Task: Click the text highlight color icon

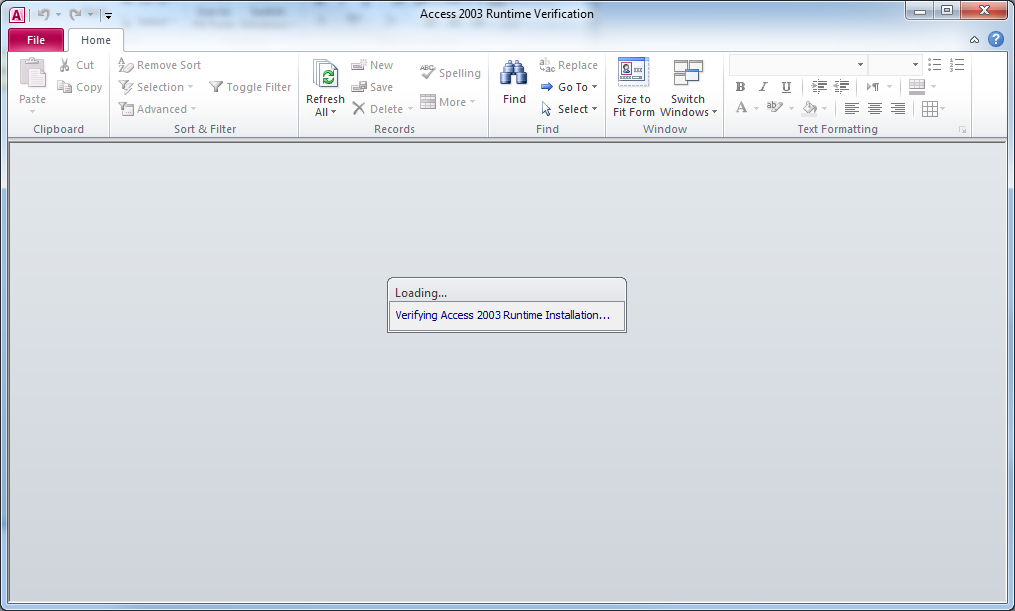Action: tap(774, 108)
